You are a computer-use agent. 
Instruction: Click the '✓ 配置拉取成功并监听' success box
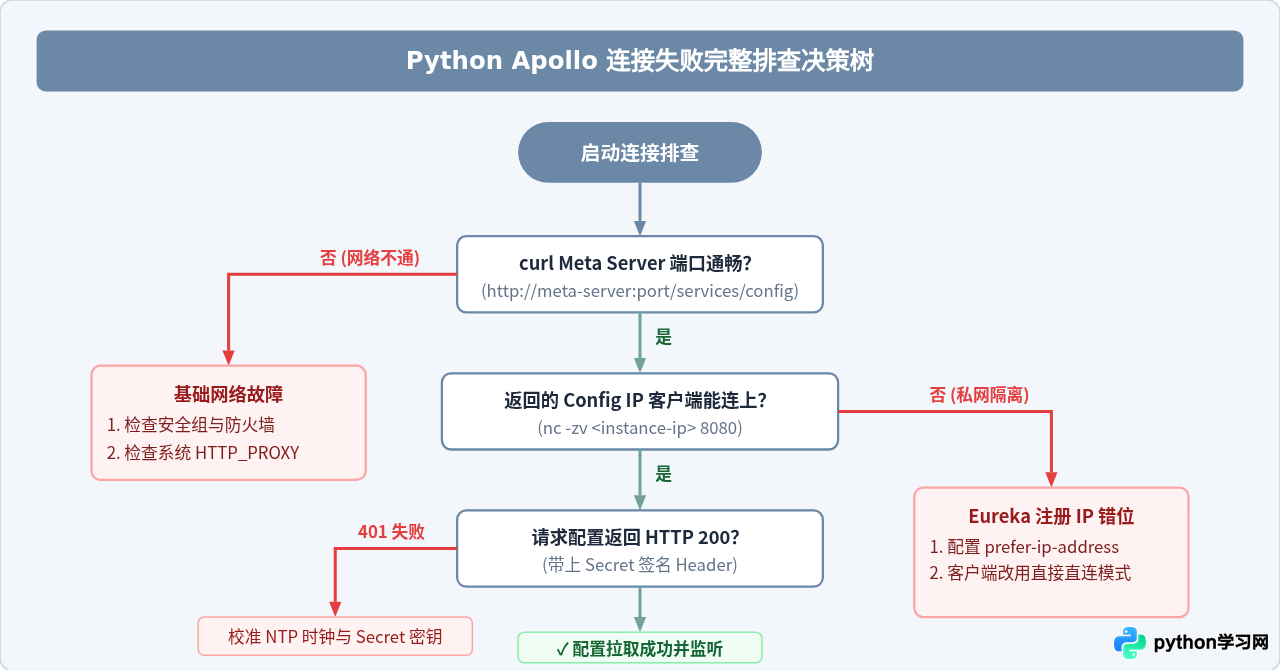click(x=640, y=648)
